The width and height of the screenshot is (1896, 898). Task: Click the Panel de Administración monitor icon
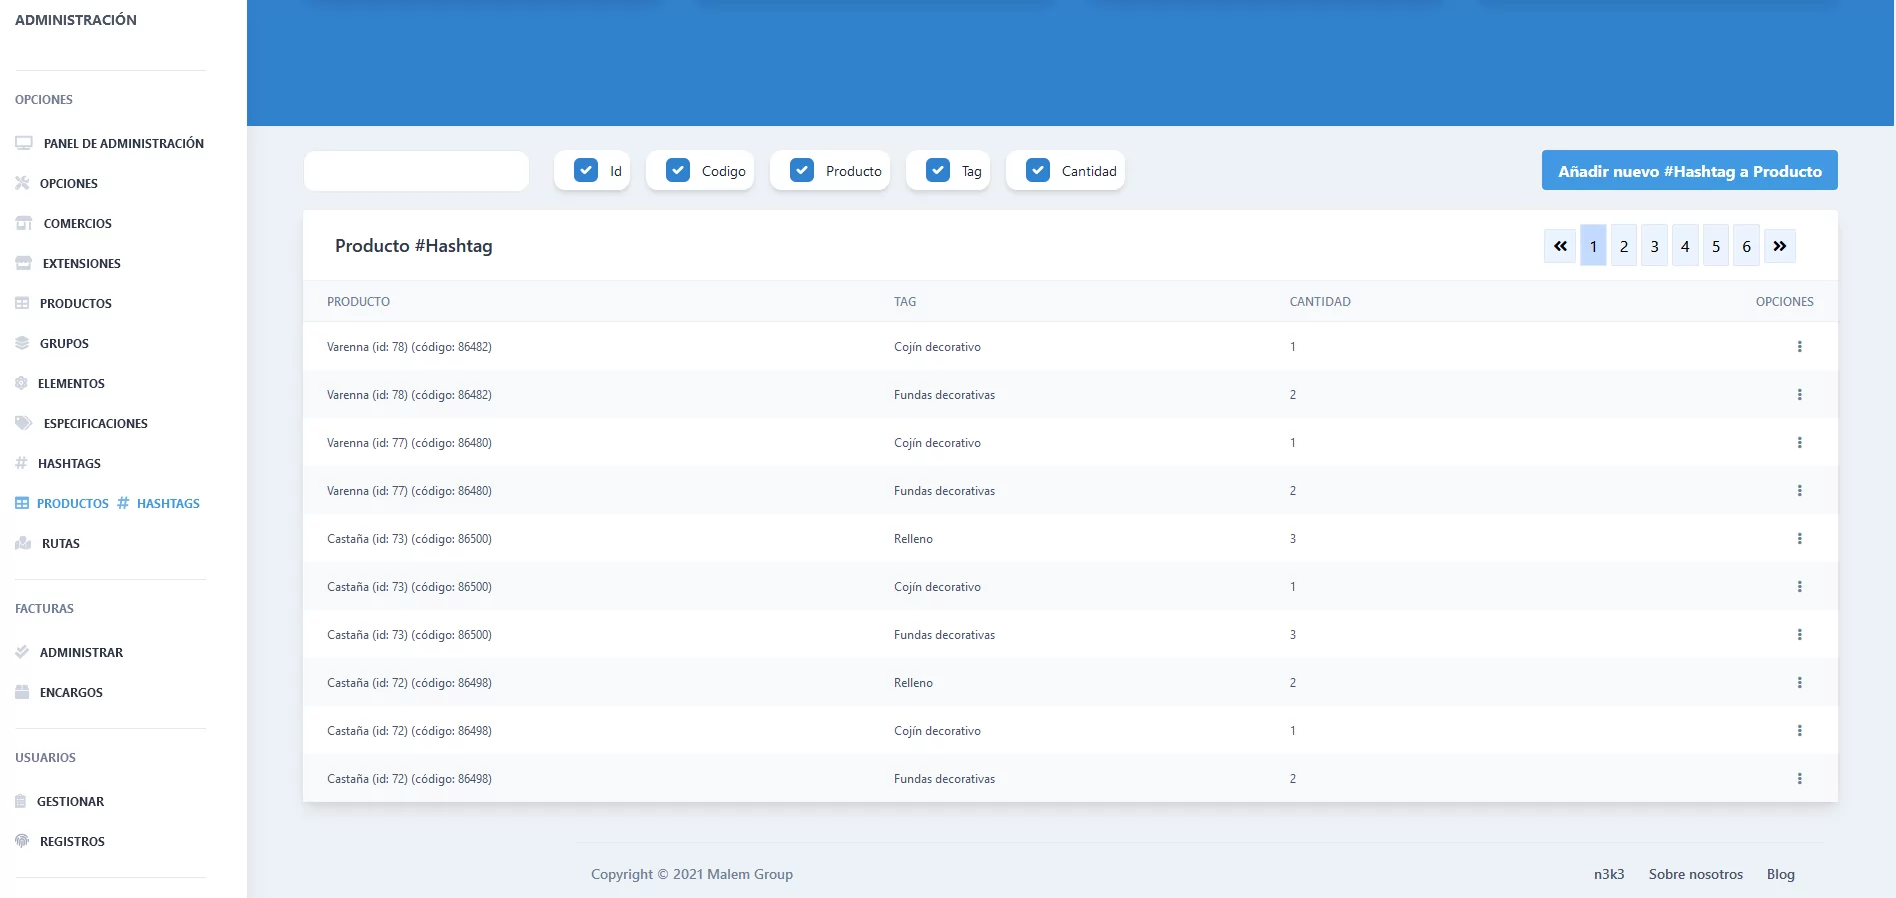(x=24, y=143)
